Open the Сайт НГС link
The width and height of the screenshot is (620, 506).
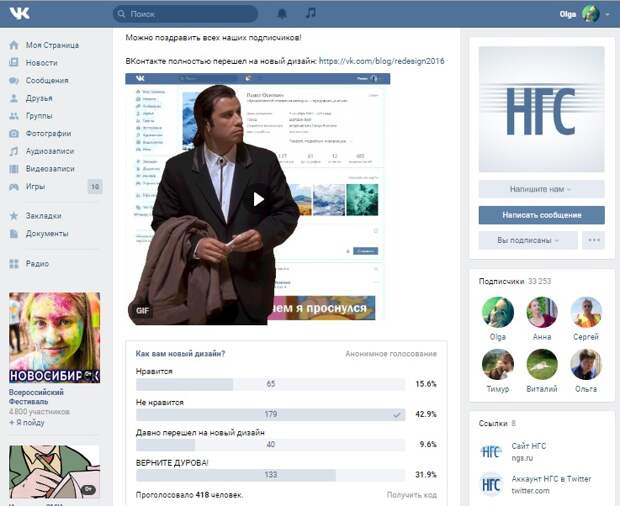coord(529,446)
